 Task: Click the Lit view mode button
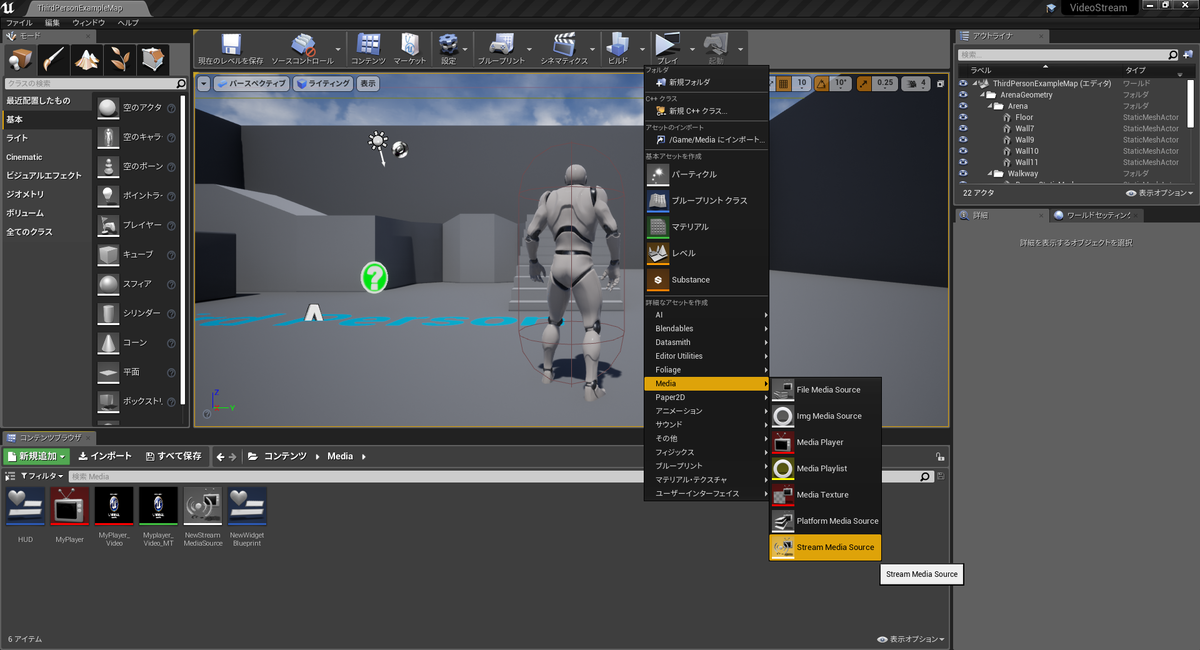pos(322,84)
